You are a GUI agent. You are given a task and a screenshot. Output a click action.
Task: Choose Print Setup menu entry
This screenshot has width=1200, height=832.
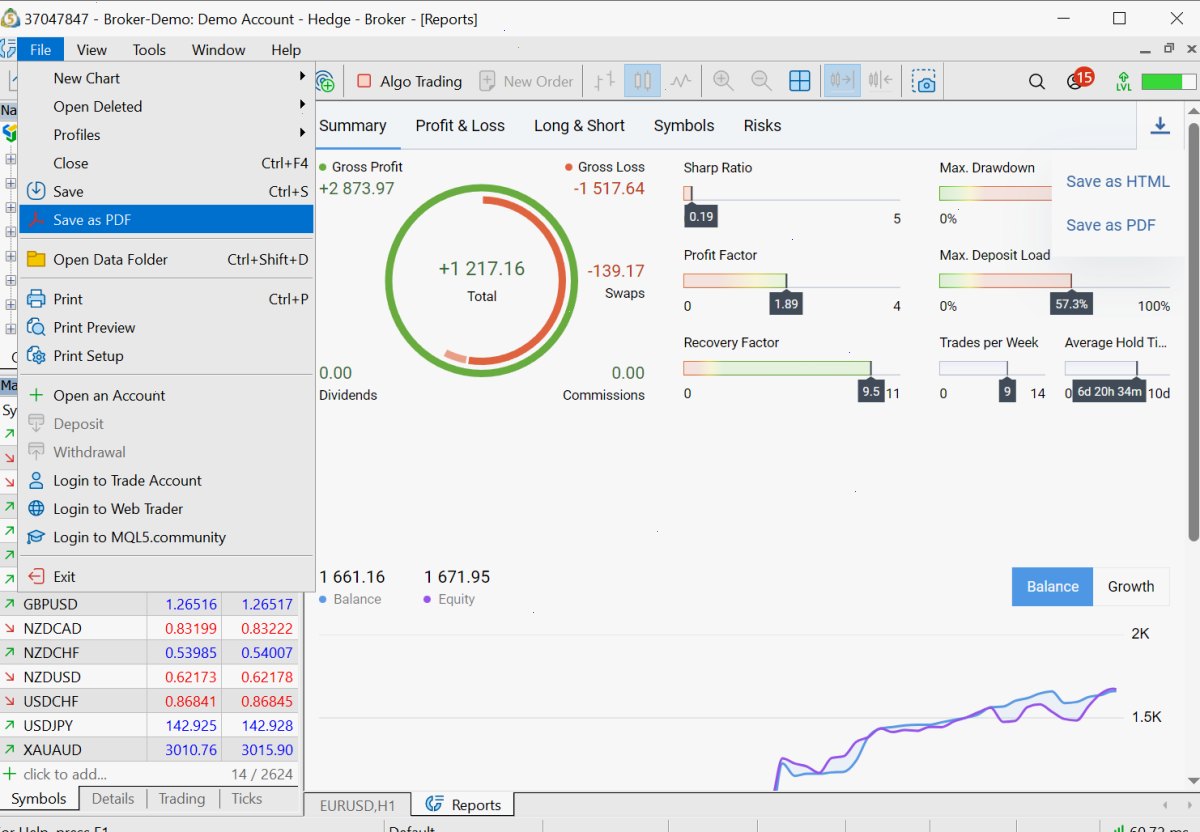click(166, 355)
